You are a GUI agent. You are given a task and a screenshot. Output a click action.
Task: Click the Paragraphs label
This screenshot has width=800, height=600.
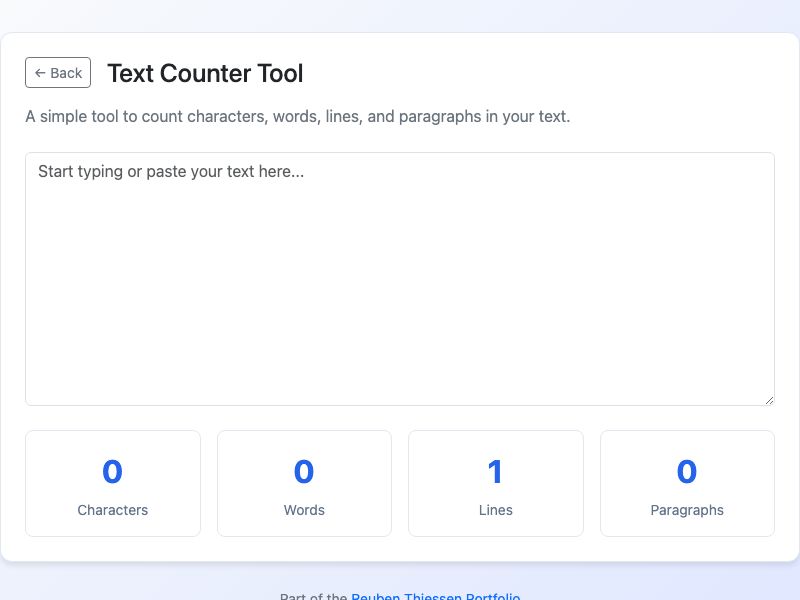coord(687,510)
